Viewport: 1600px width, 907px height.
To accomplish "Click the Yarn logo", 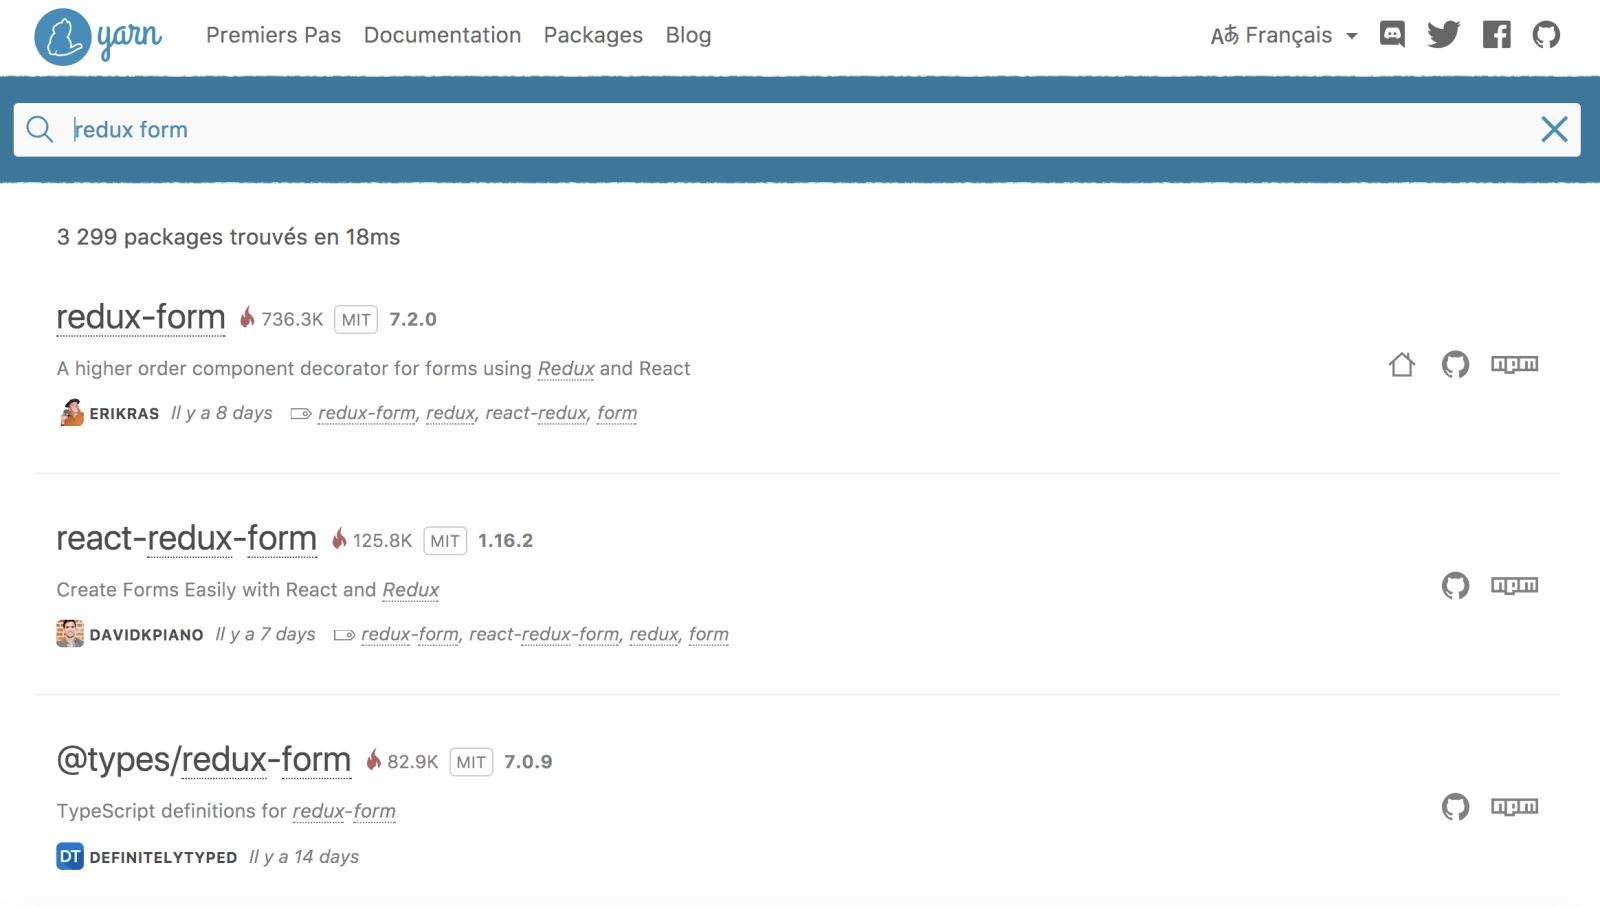I will click(x=98, y=37).
